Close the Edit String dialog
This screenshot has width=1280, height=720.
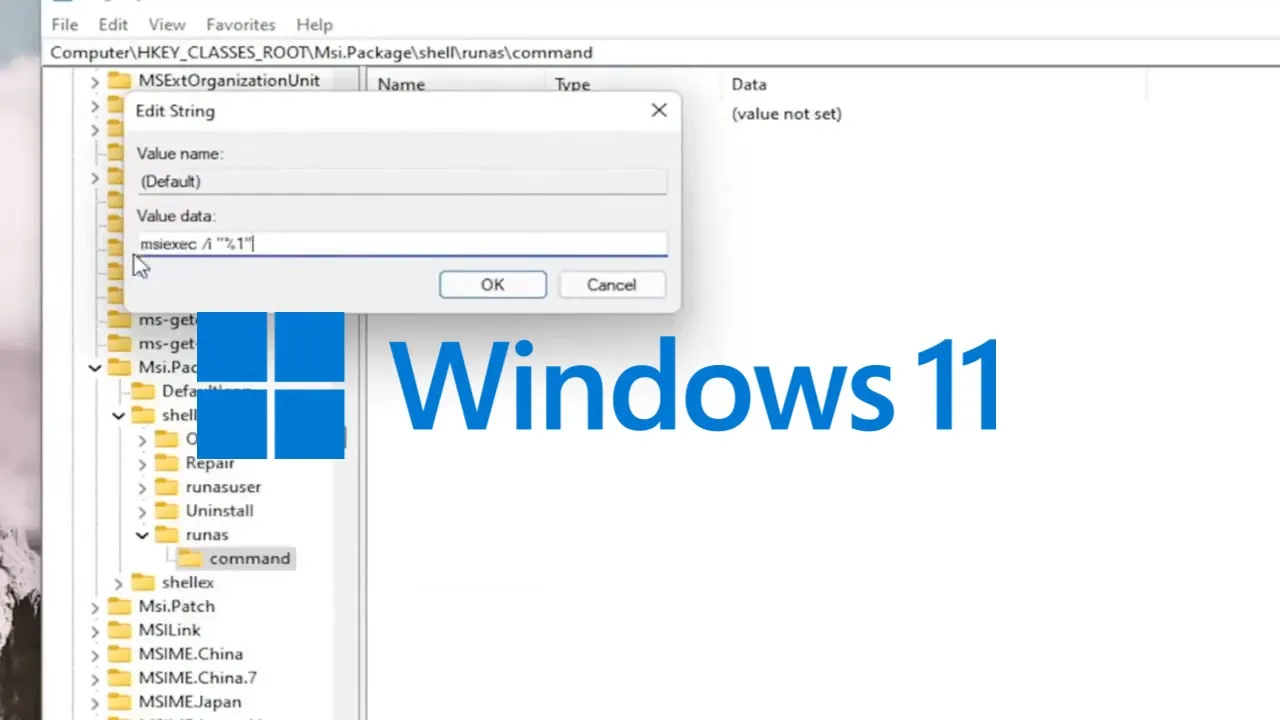click(659, 110)
